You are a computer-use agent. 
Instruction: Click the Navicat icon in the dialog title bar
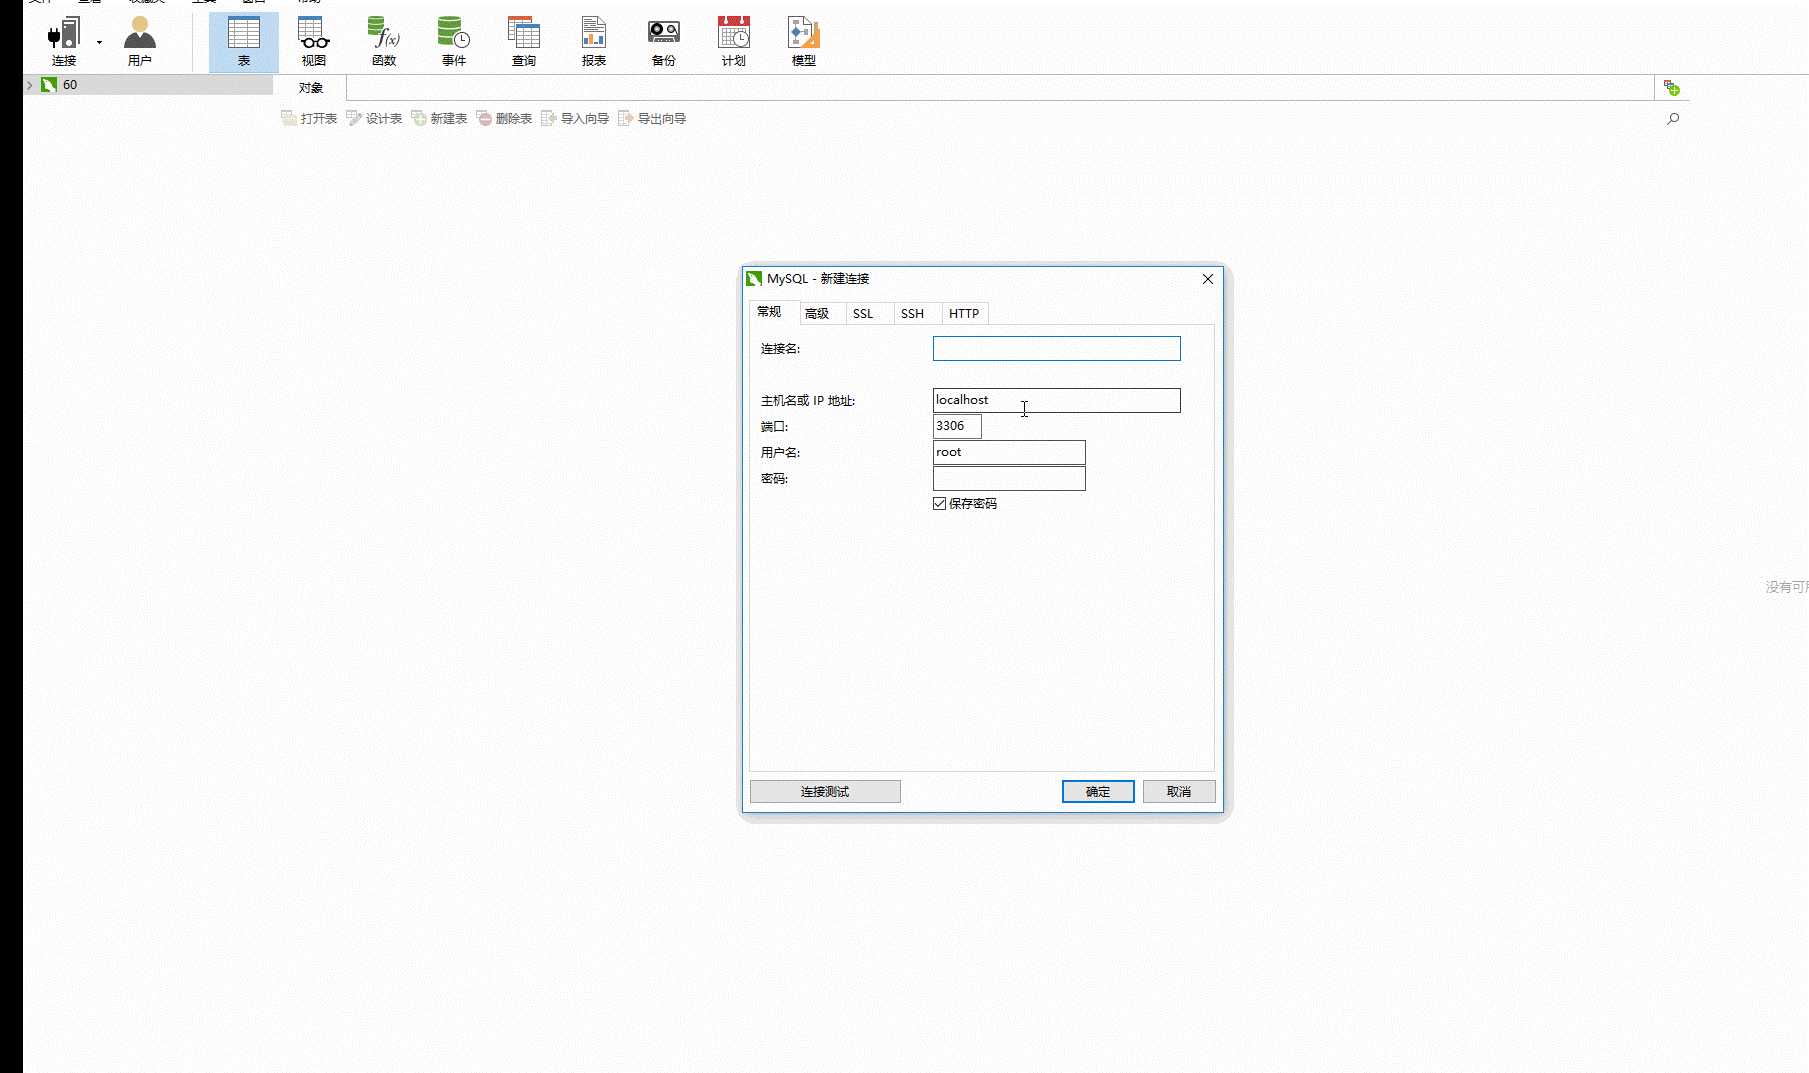coord(754,278)
